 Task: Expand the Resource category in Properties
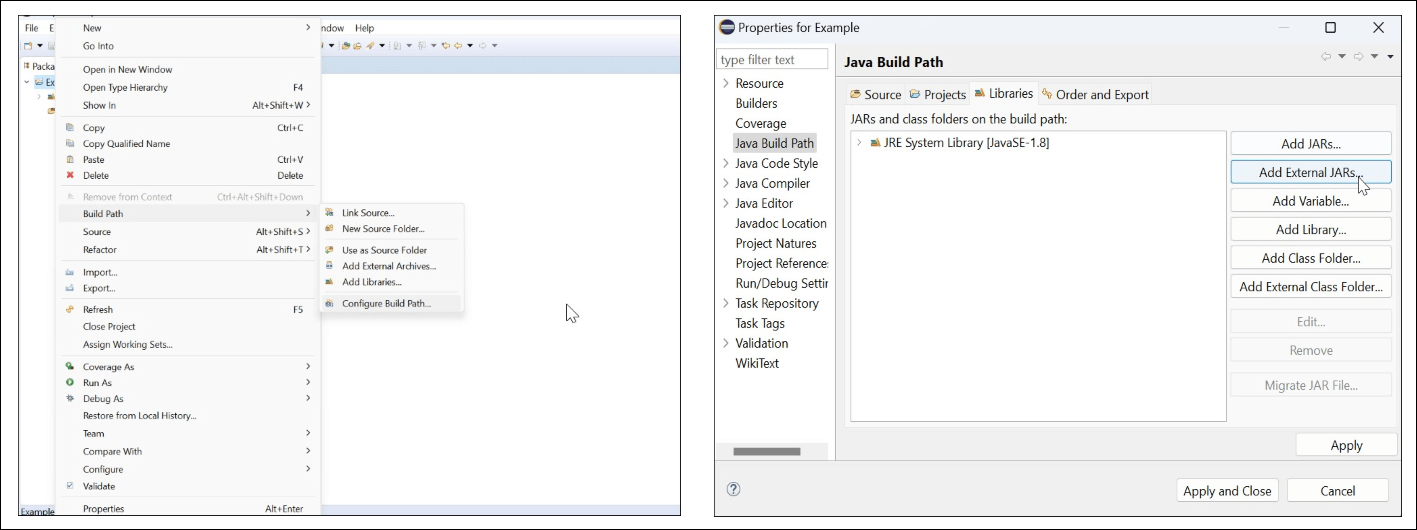[x=726, y=83]
